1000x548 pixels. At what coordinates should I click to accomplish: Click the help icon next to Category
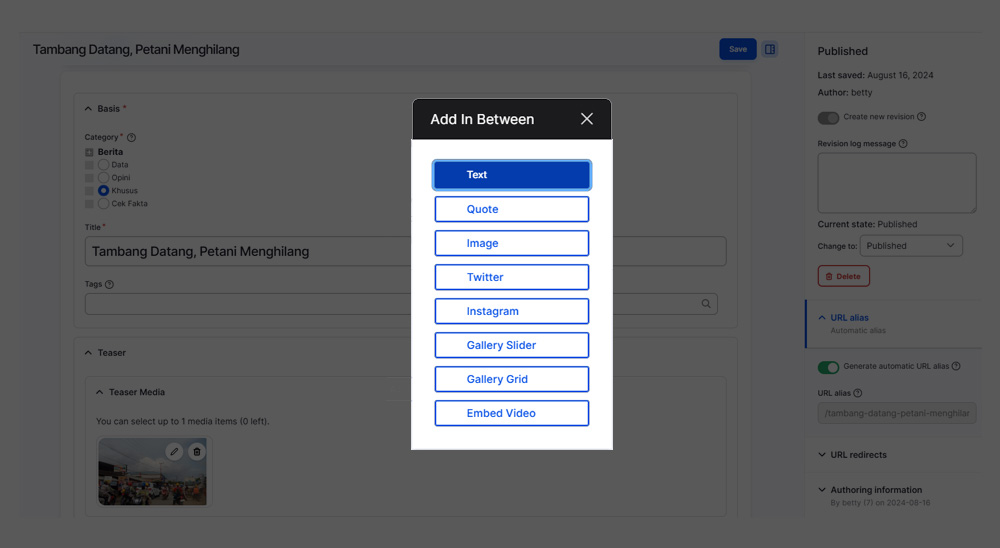coord(132,137)
